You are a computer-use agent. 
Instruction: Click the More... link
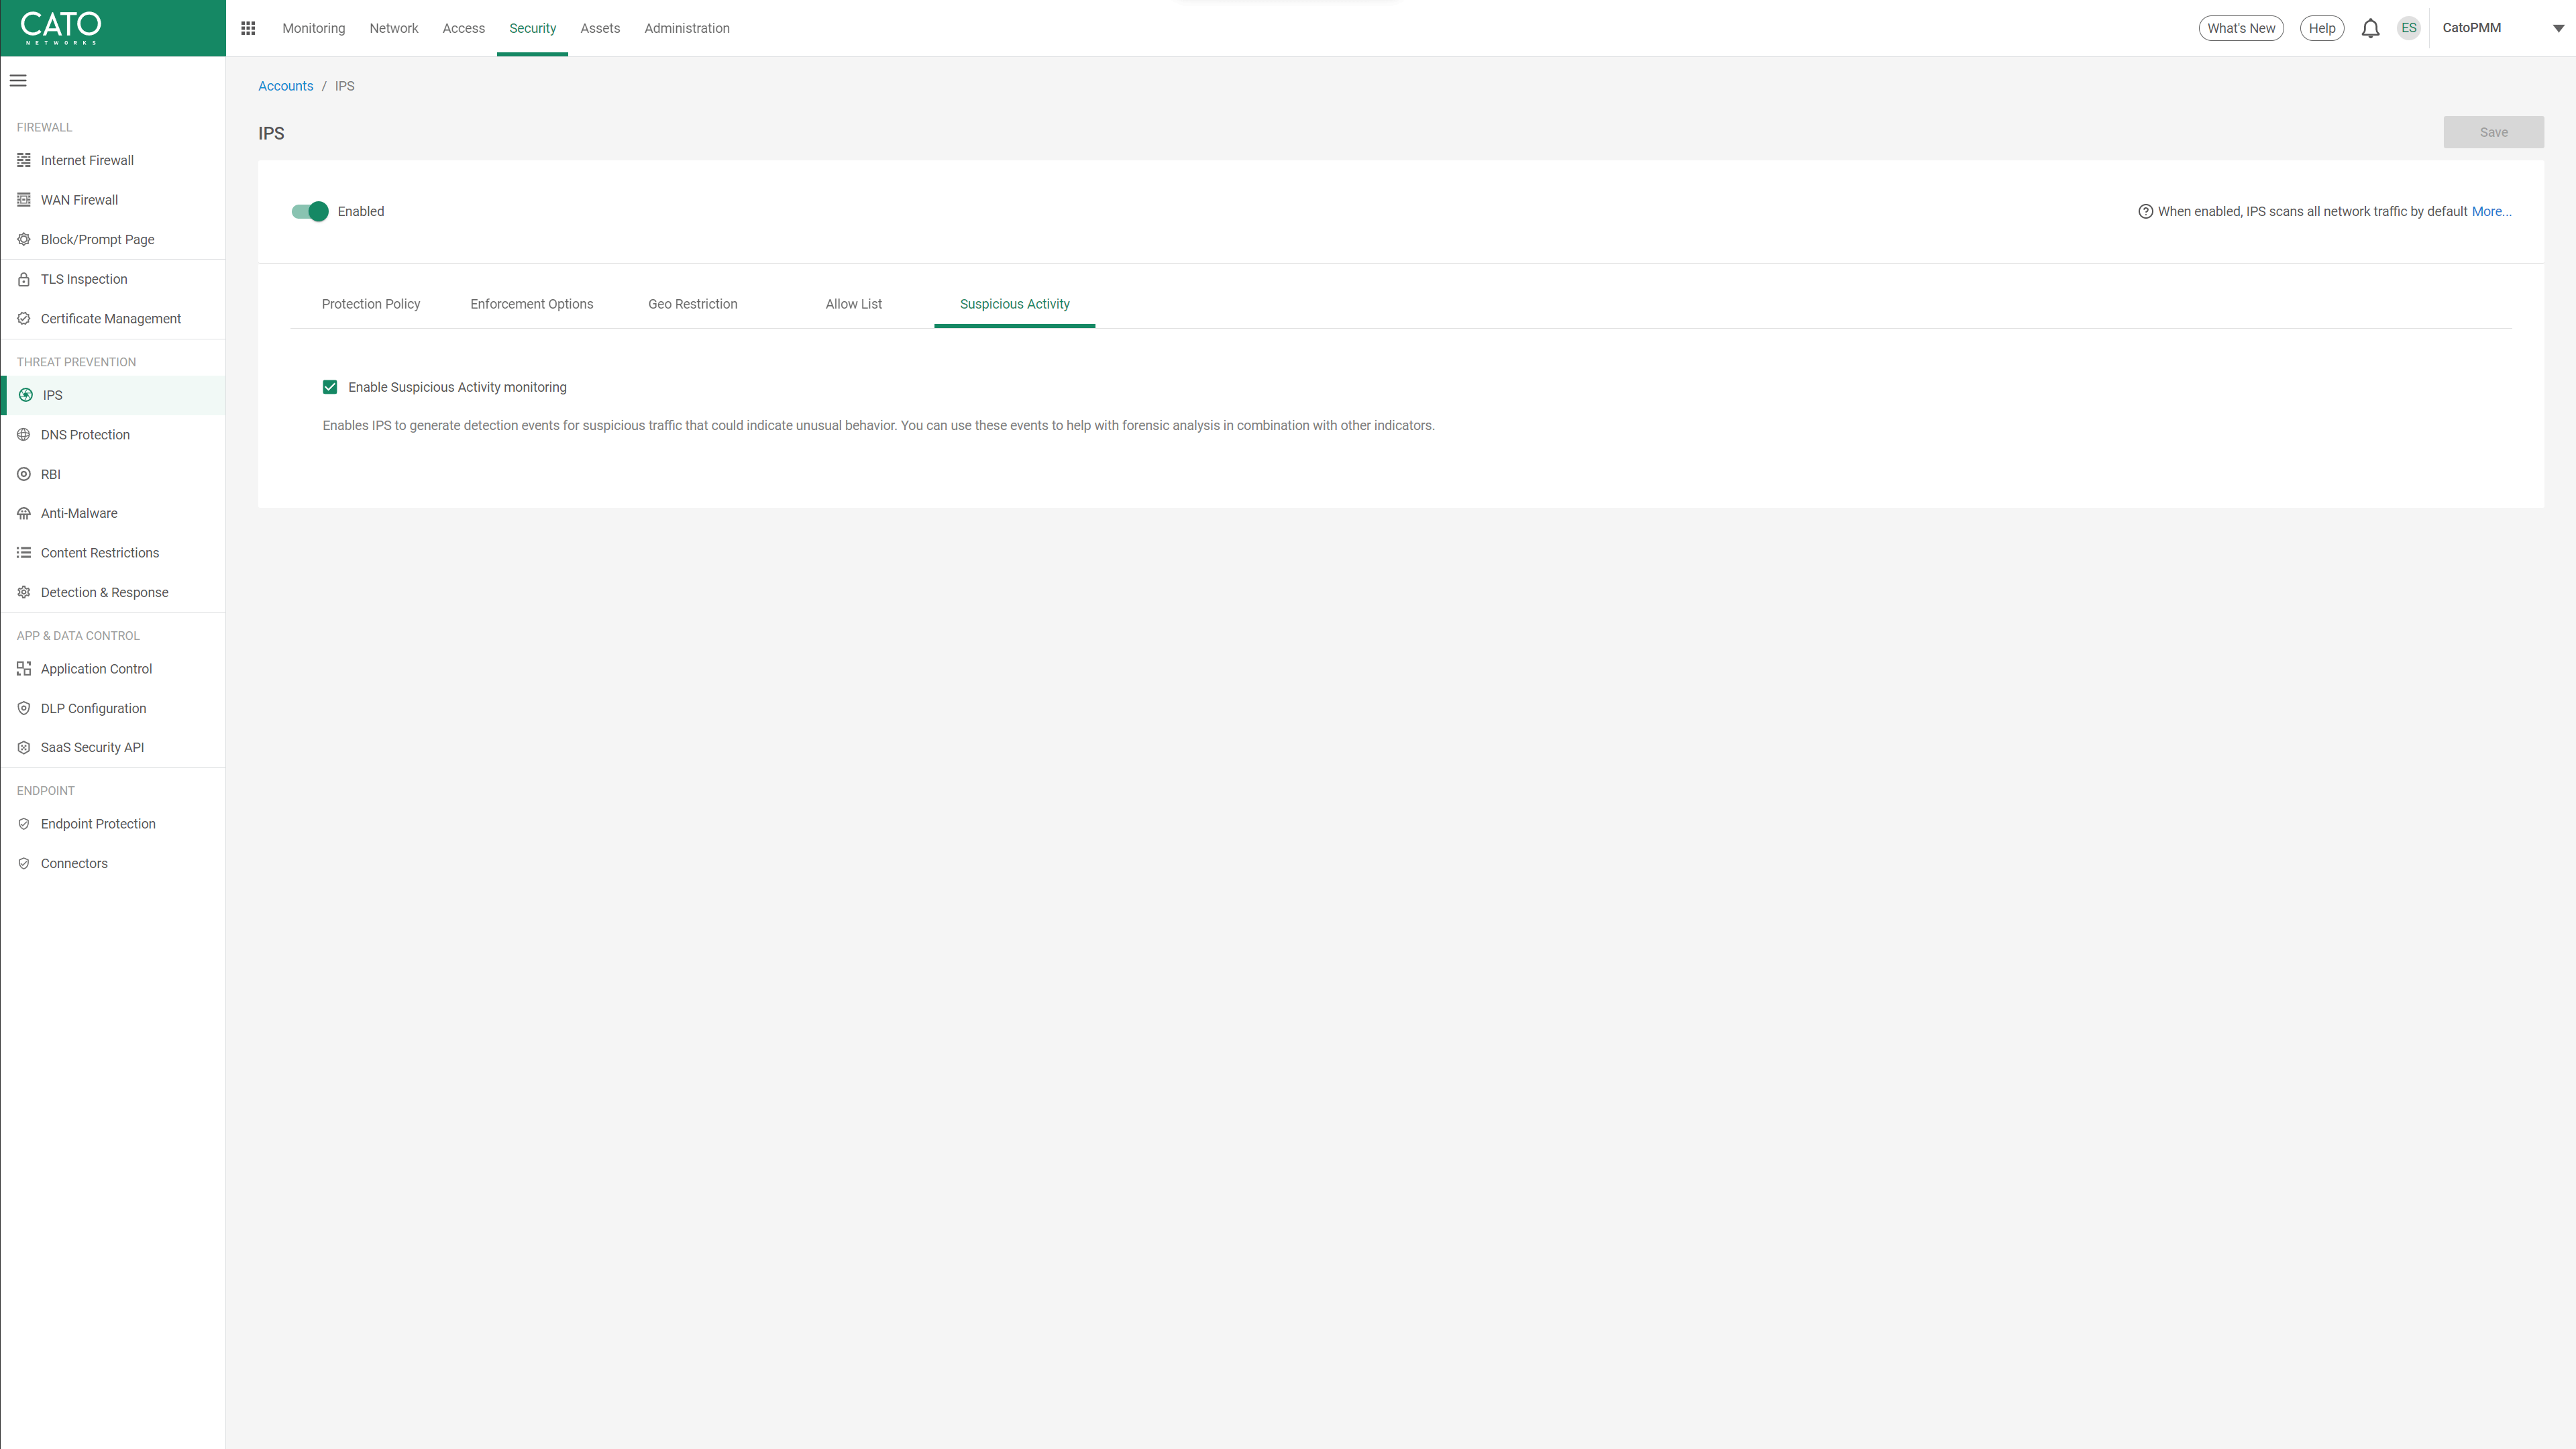(2491, 211)
